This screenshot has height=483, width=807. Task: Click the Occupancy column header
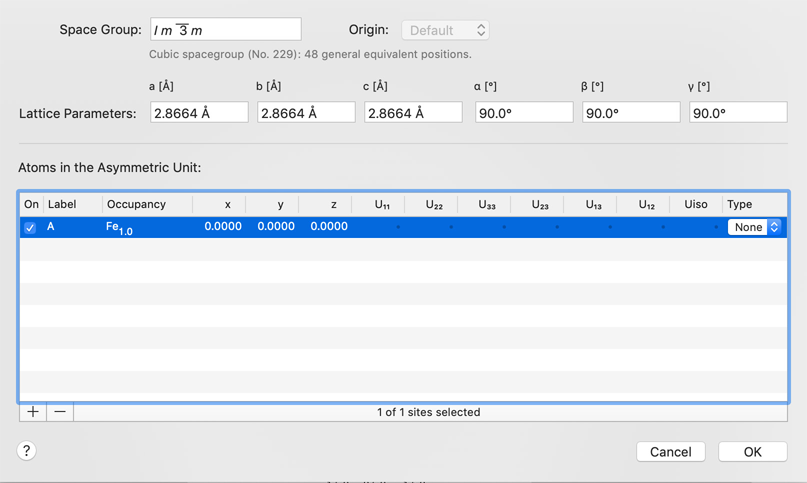(137, 204)
